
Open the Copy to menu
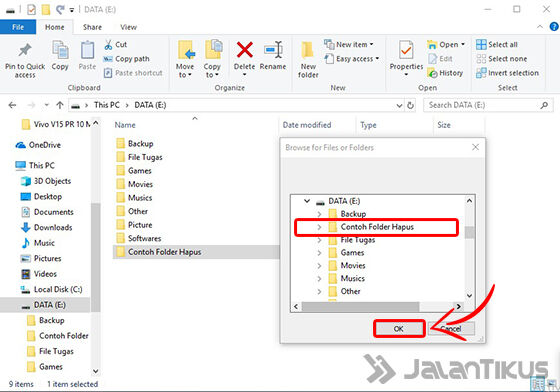click(212, 59)
